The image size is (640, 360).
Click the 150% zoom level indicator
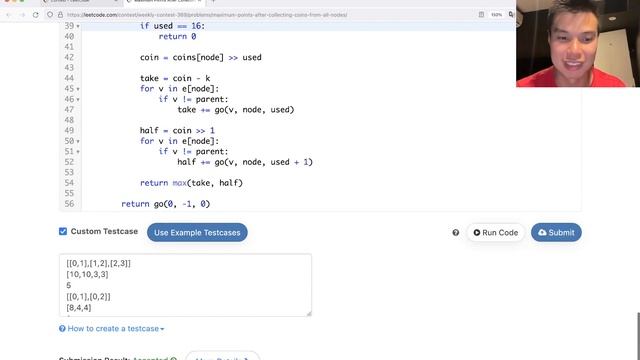pyautogui.click(x=496, y=15)
